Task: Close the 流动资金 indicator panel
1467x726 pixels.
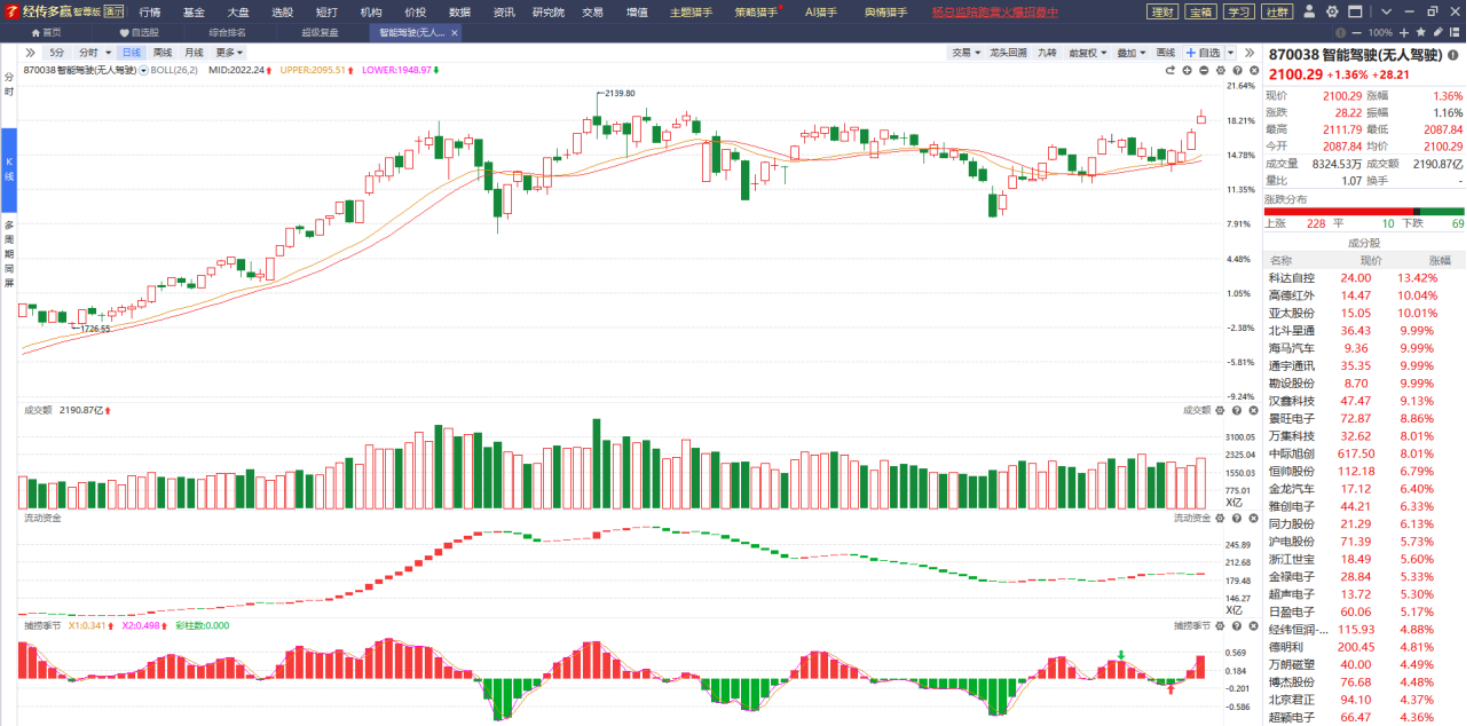Action: 1252,518
